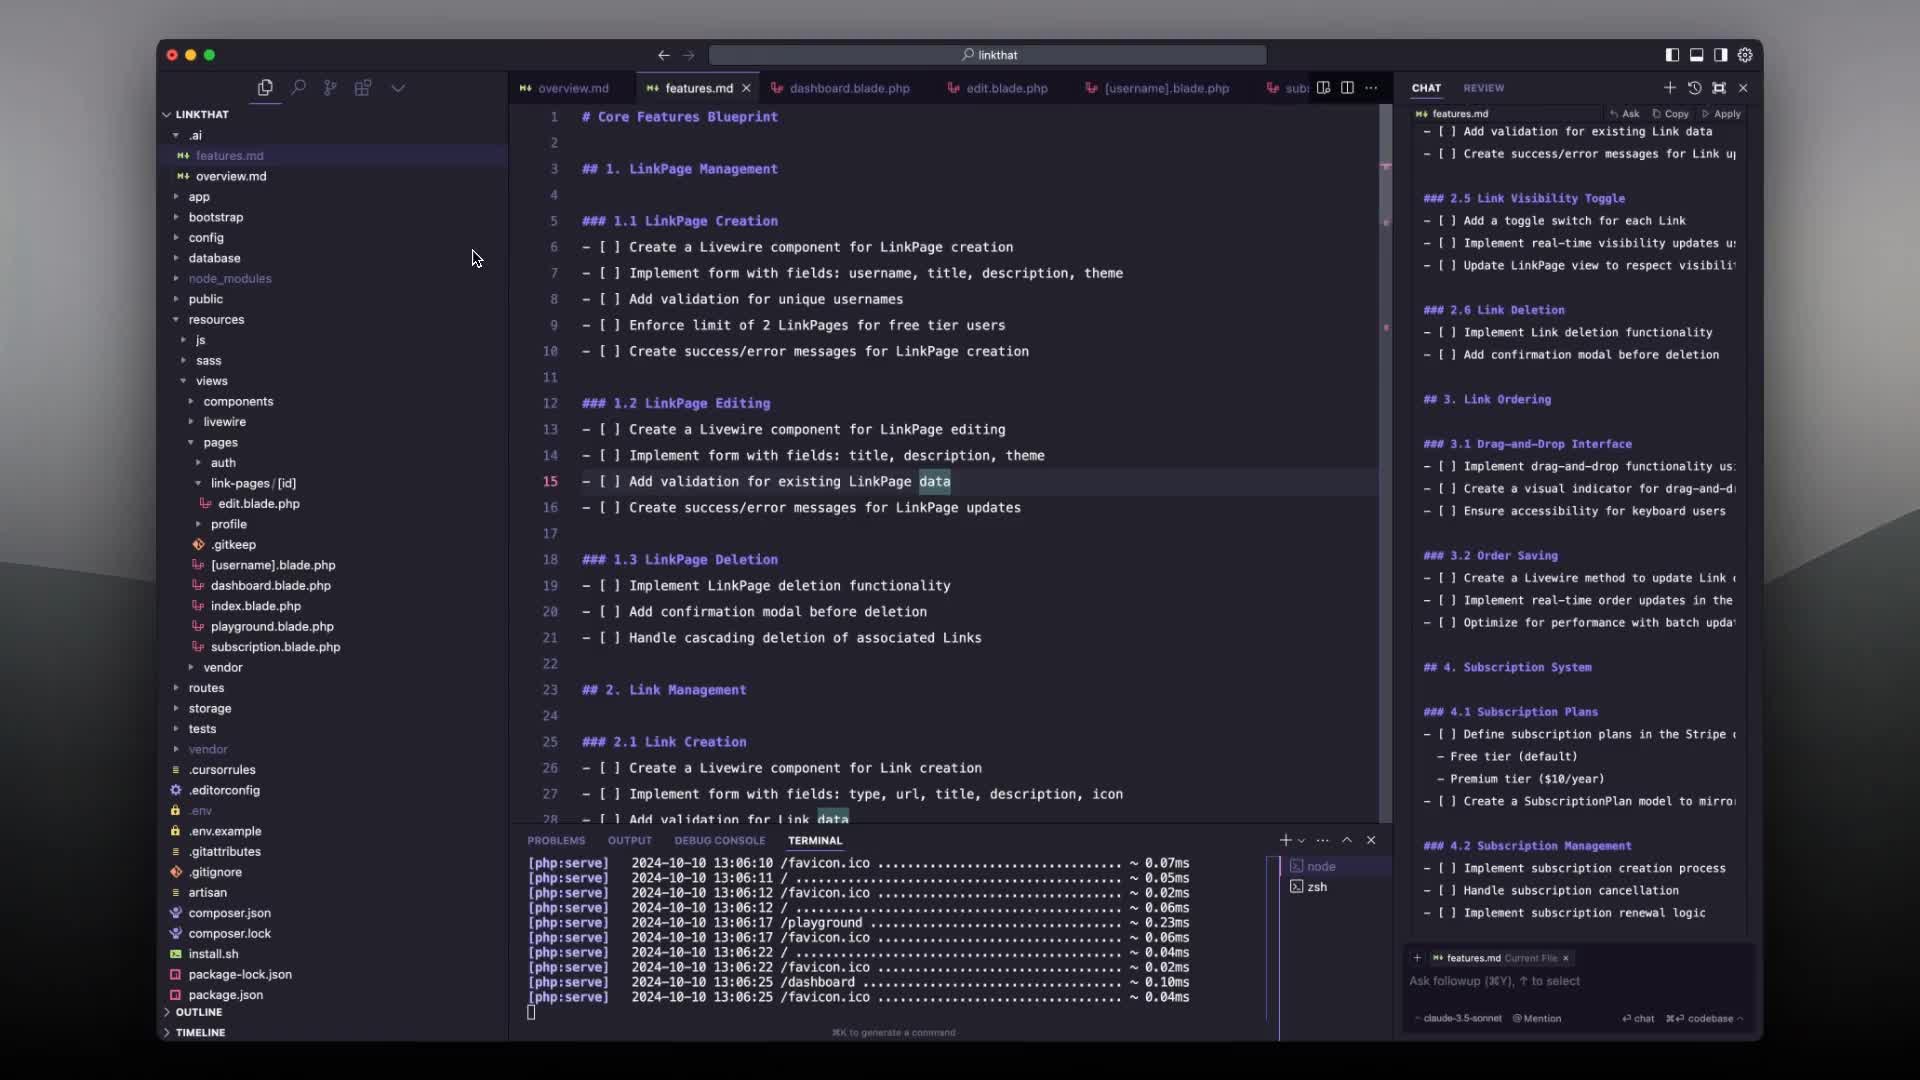Collapse the views folder

332,381
